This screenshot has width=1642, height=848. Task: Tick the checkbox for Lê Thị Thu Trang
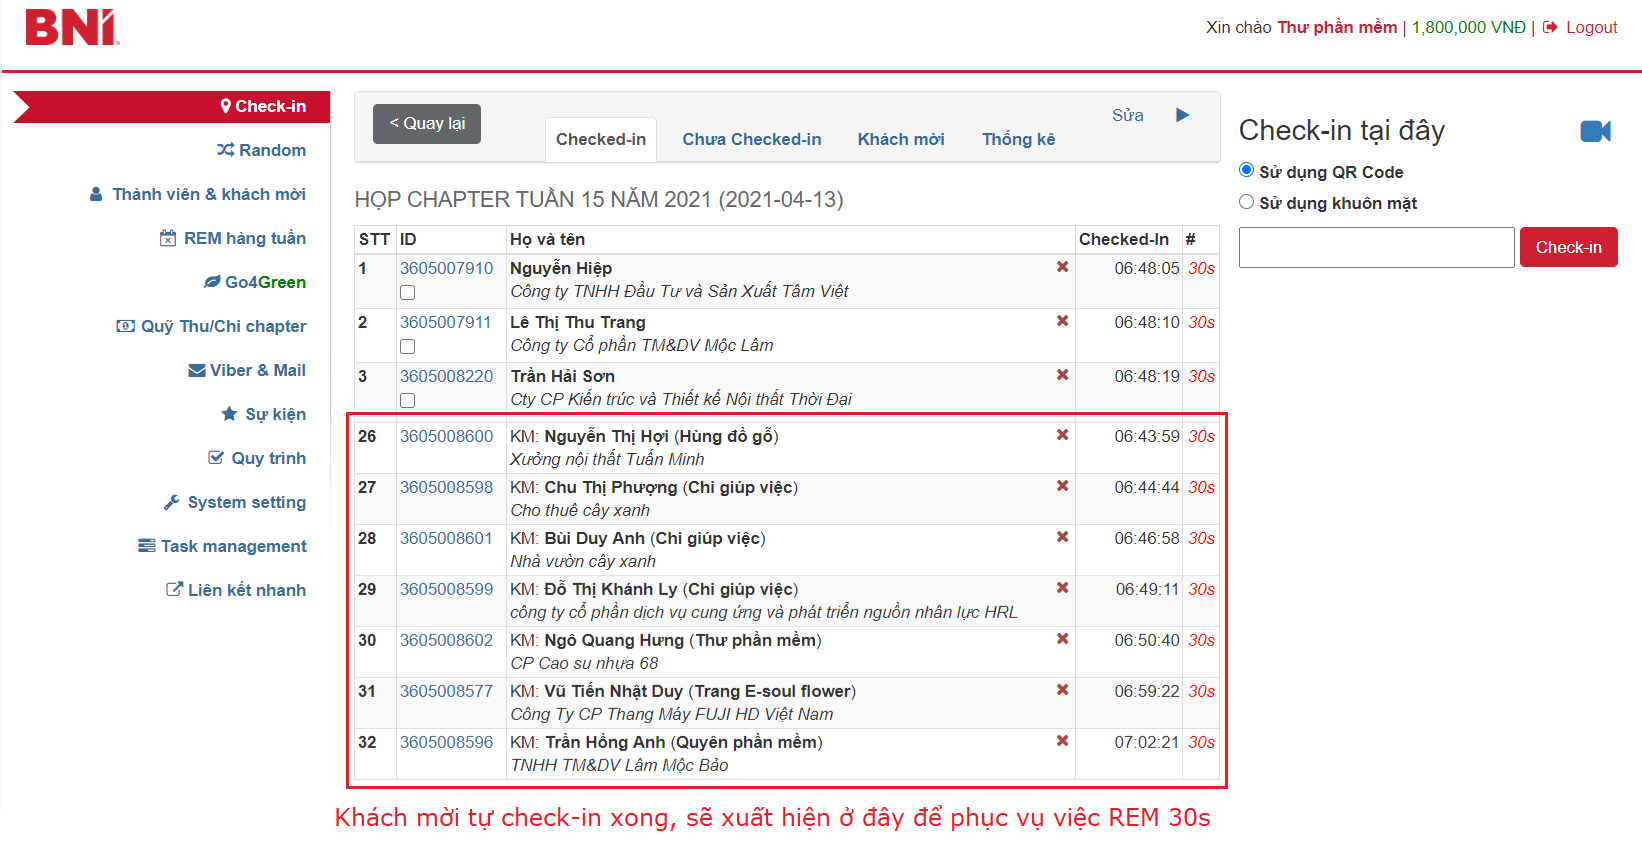407,347
